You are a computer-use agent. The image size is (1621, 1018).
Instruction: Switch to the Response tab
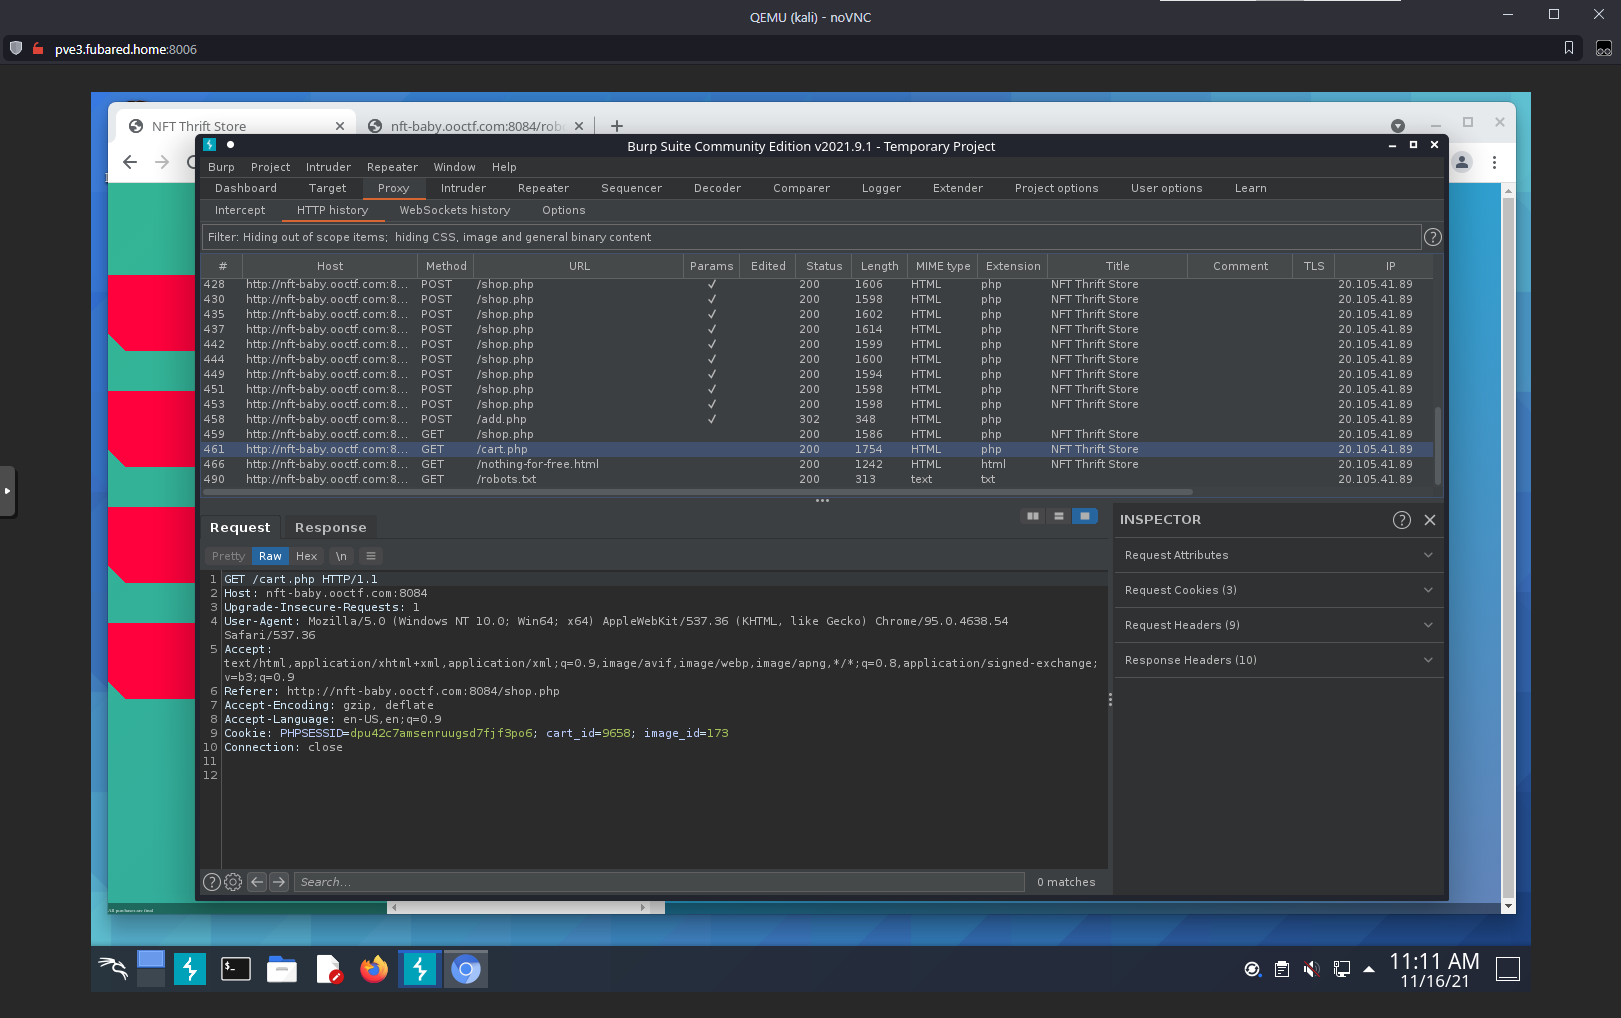pos(330,527)
